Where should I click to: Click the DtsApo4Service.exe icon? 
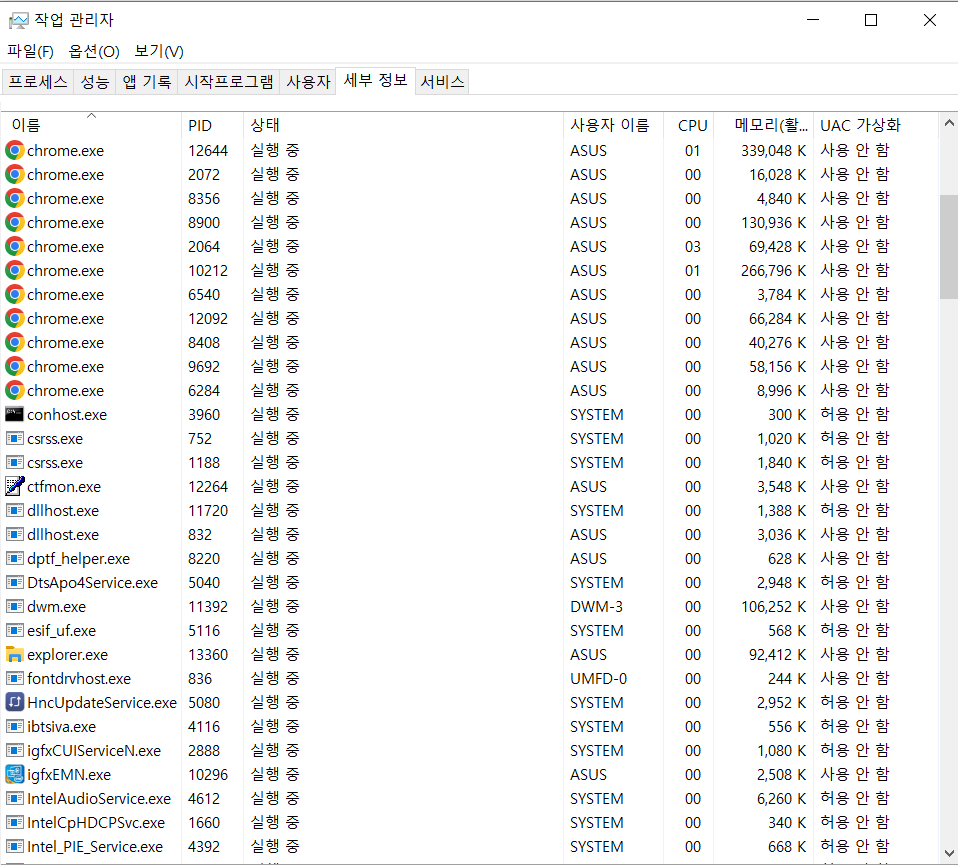point(15,583)
